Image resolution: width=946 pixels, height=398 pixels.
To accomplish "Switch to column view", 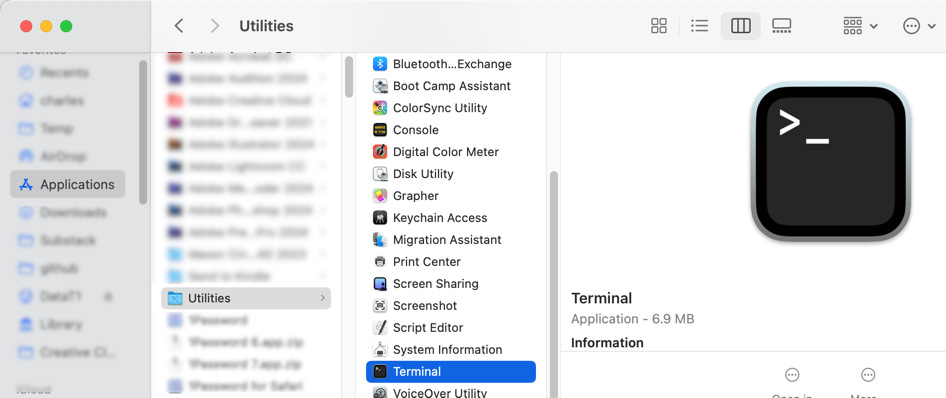I will pyautogui.click(x=740, y=26).
